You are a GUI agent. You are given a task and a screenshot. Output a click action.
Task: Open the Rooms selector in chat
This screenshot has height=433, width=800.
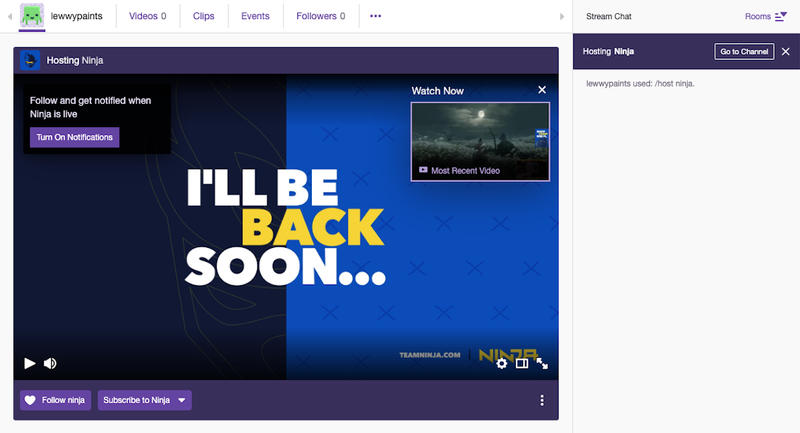pos(765,16)
